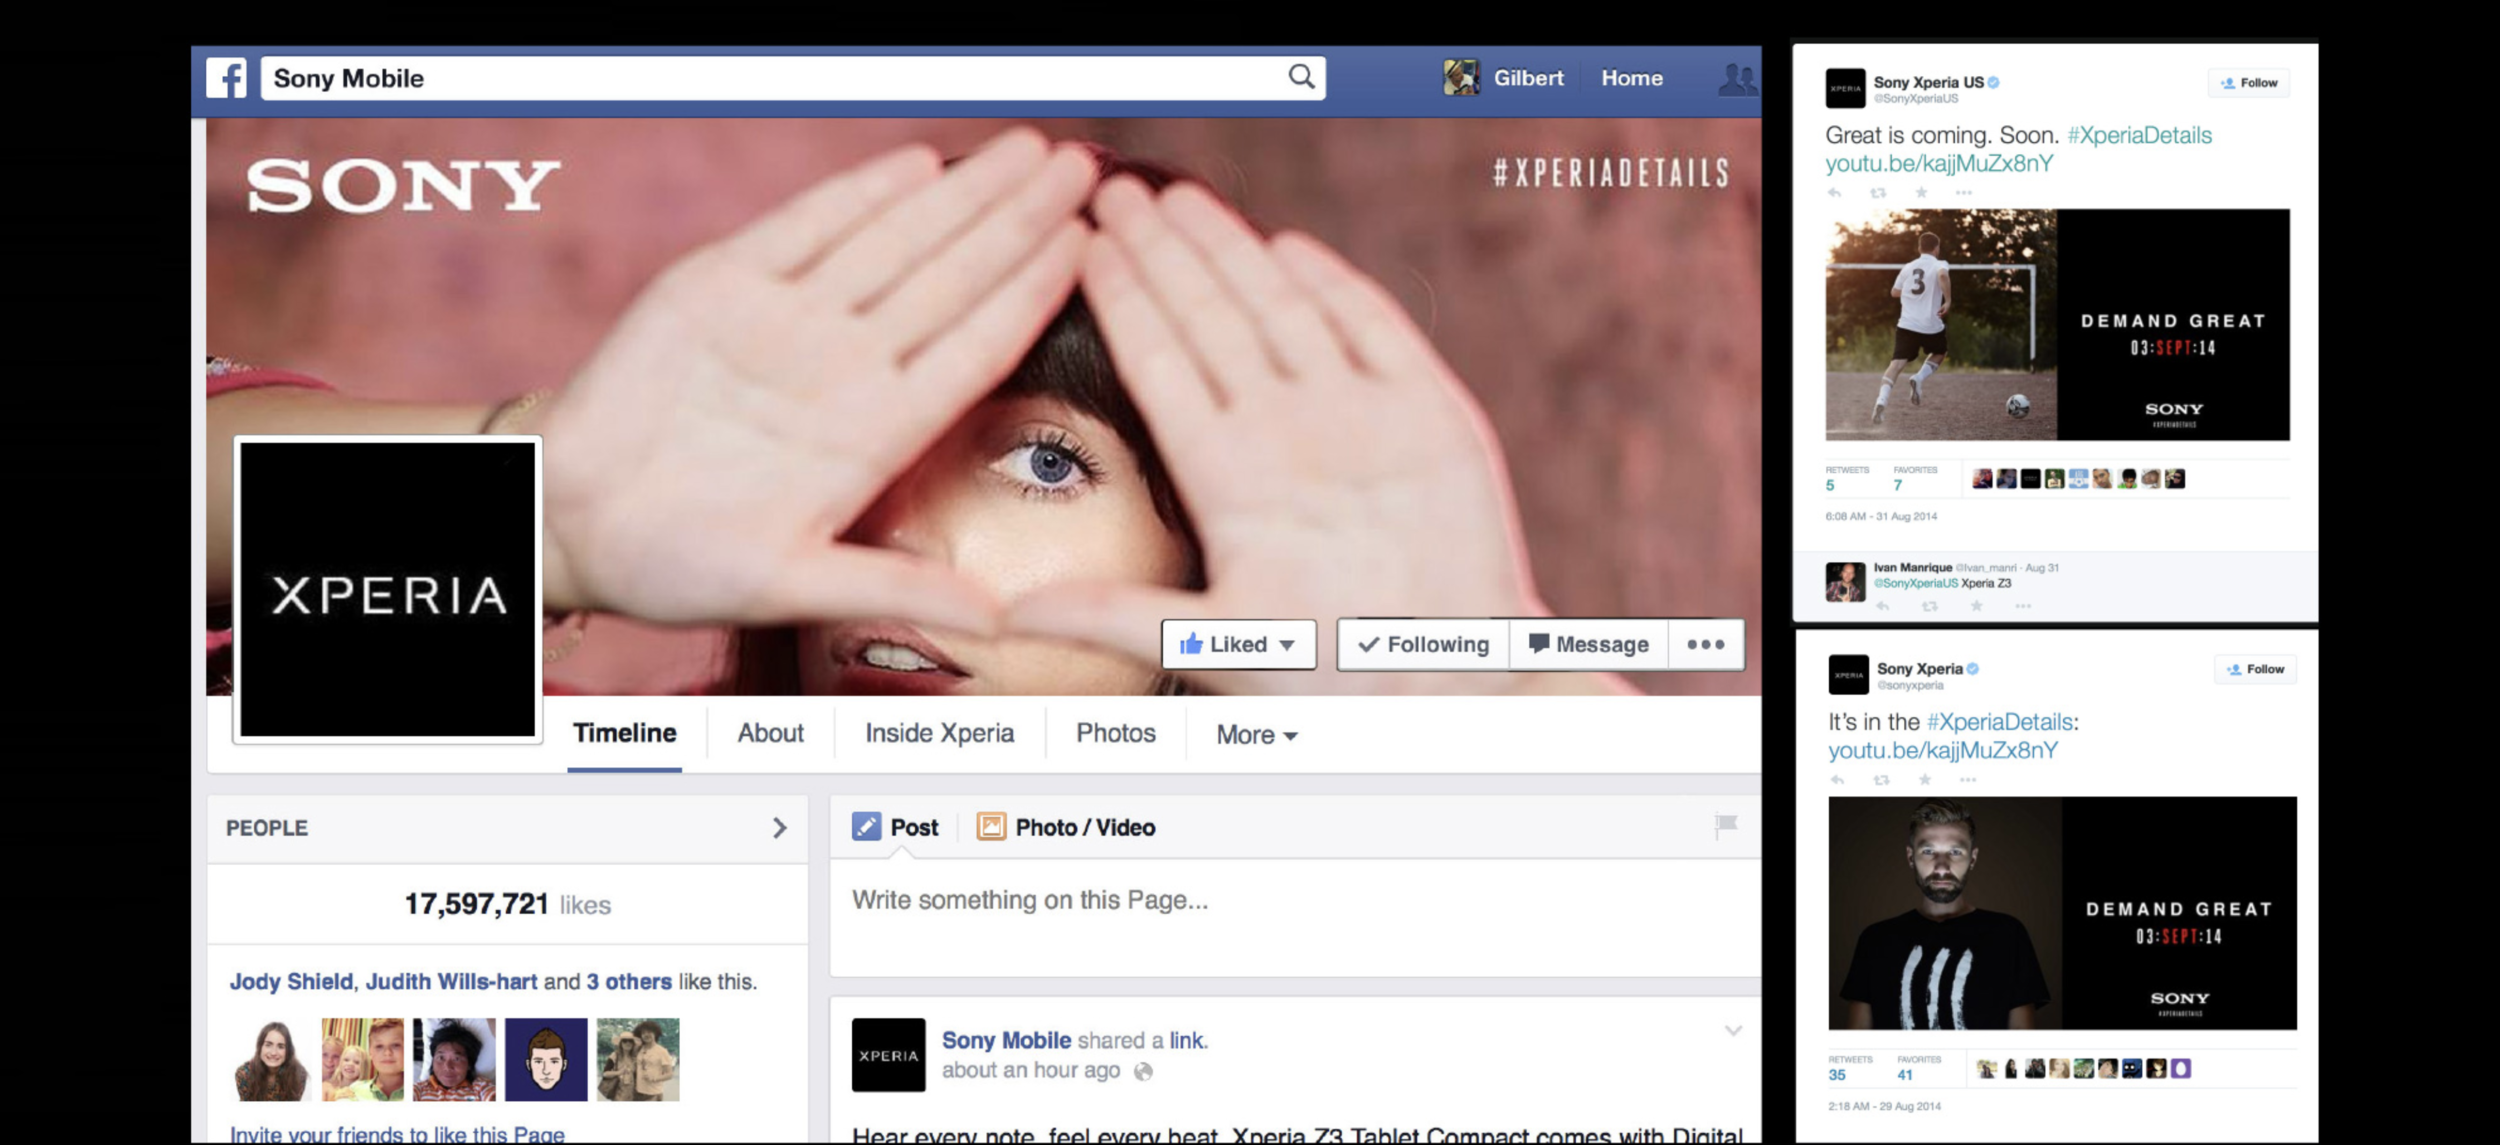
Task: Open the shared link word in post
Action: pos(1186,1040)
